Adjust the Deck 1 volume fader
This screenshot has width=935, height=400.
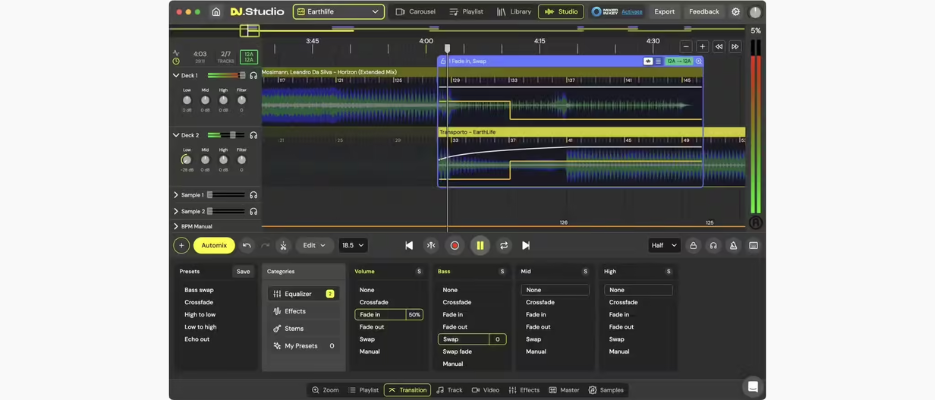pyautogui.click(x=242, y=76)
